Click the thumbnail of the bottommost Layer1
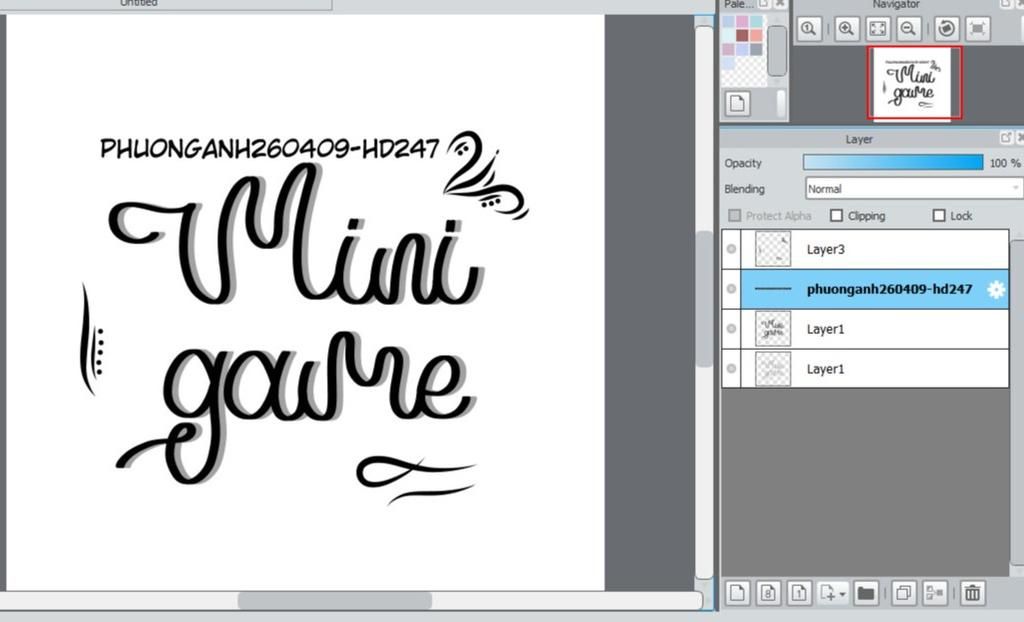Screen dimensions: 1024x622 (x=773, y=368)
